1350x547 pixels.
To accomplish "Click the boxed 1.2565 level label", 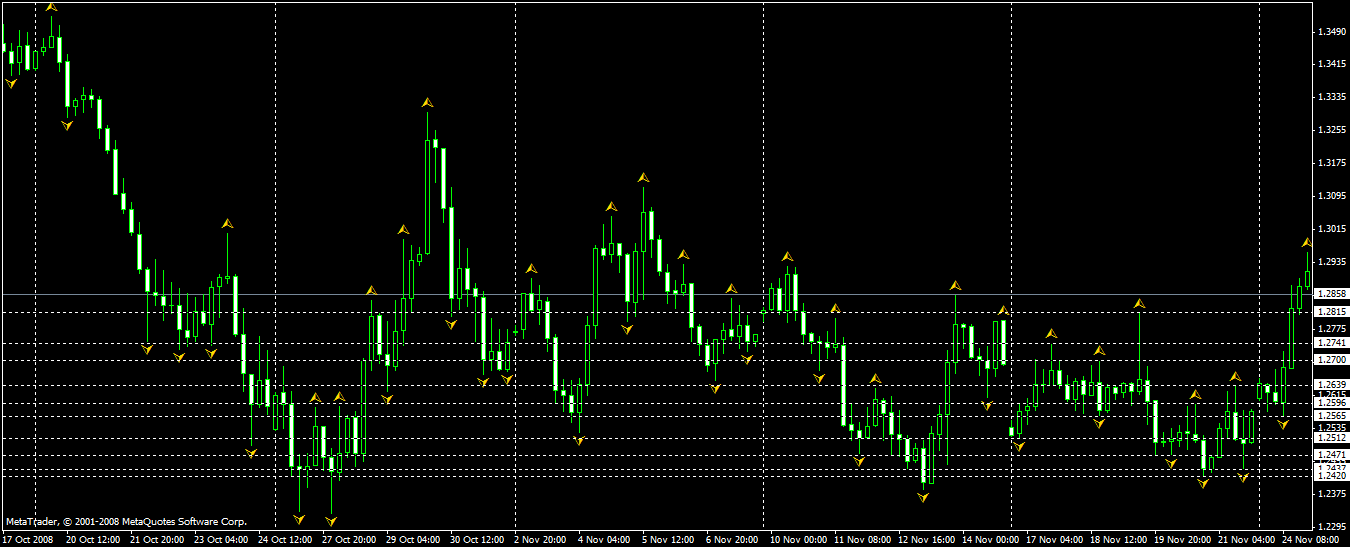I will tap(1331, 416).
